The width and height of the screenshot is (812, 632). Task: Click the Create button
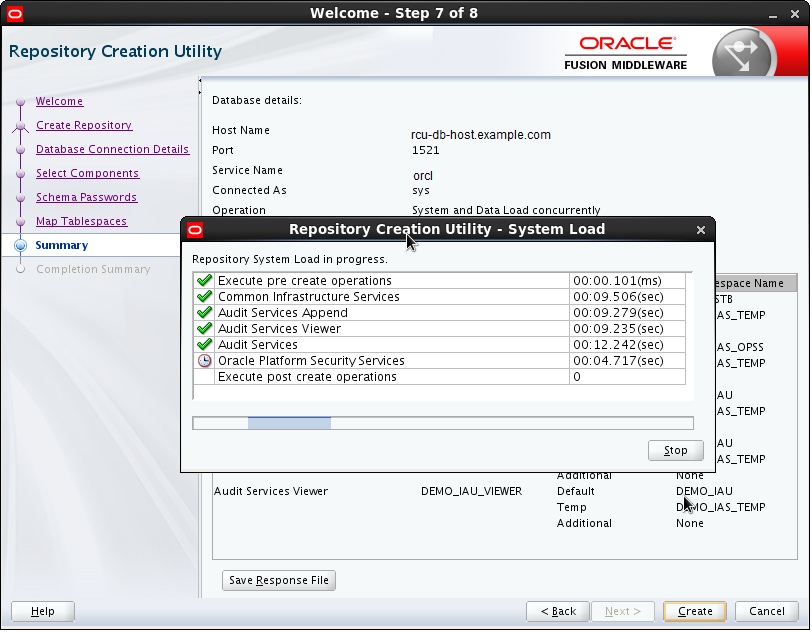tap(695, 611)
